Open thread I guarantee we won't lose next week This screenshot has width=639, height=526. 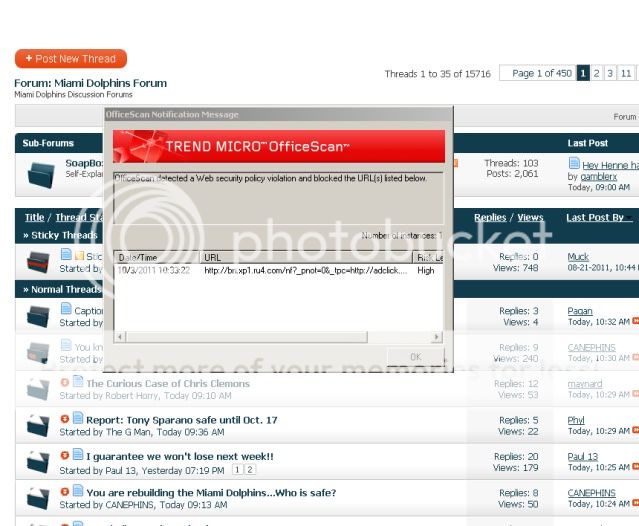point(180,457)
